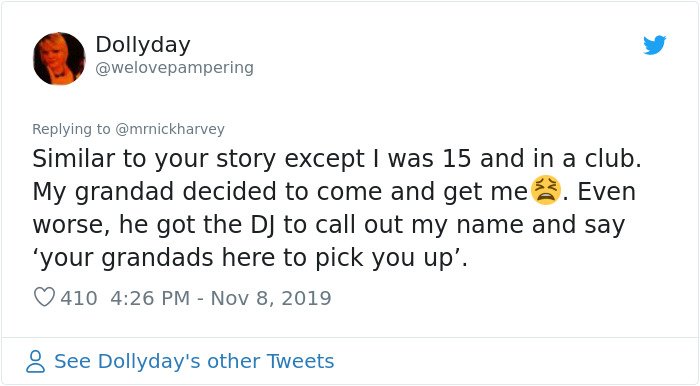Visit the @welovepampering handle
Image resolution: width=700 pixels, height=386 pixels.
coord(175,68)
